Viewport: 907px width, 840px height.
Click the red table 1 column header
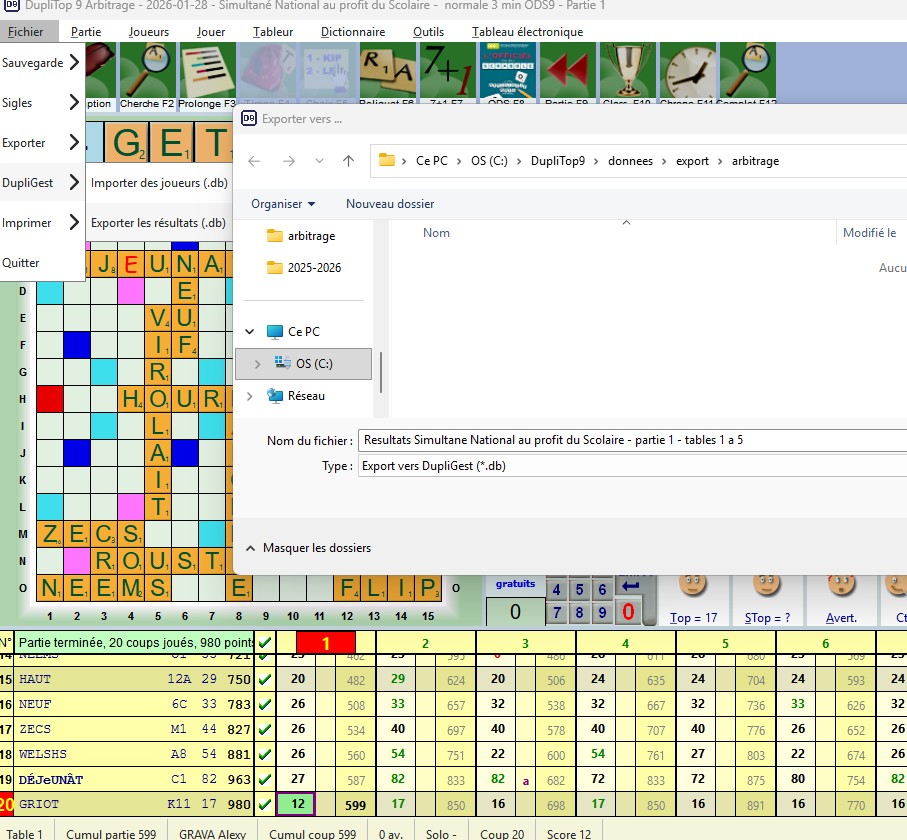pyautogui.click(x=325, y=642)
